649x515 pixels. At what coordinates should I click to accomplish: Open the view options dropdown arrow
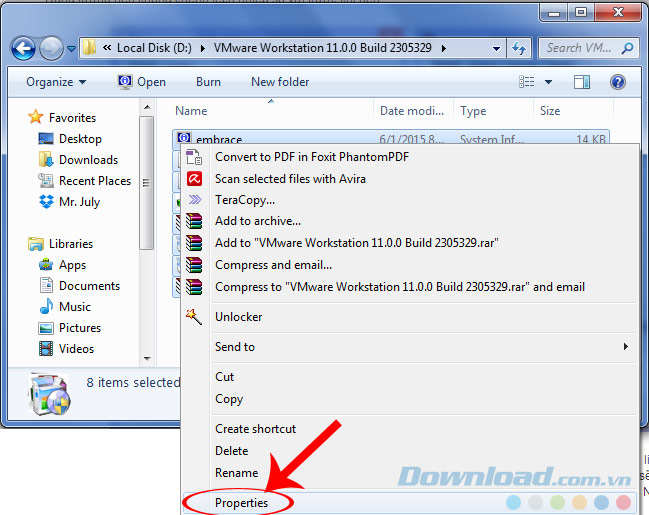pyautogui.click(x=548, y=82)
